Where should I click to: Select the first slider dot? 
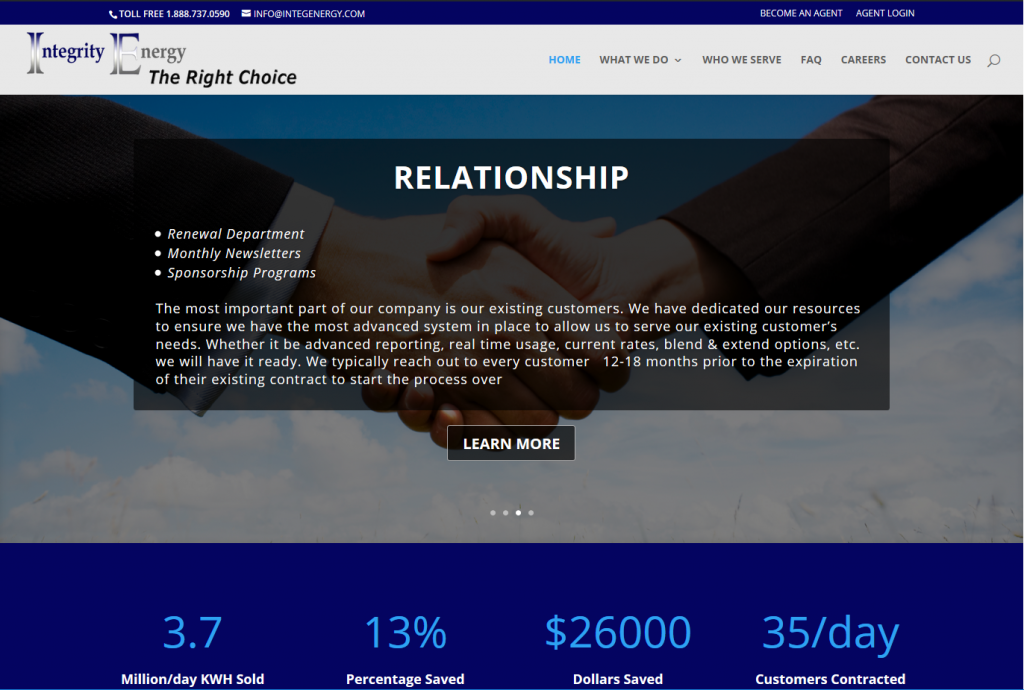click(493, 512)
